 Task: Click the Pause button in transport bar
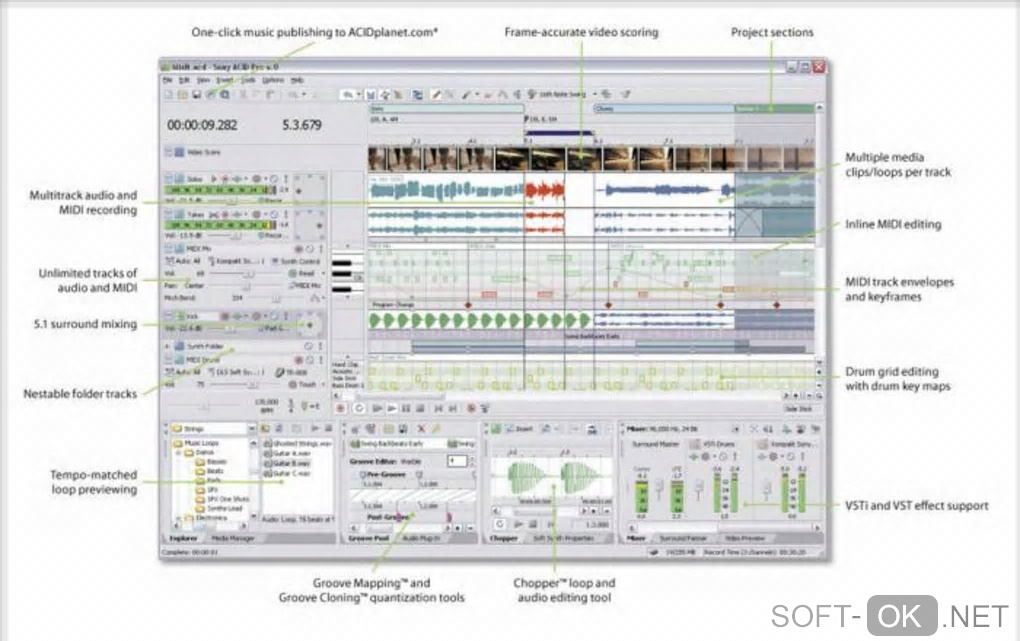tap(406, 408)
